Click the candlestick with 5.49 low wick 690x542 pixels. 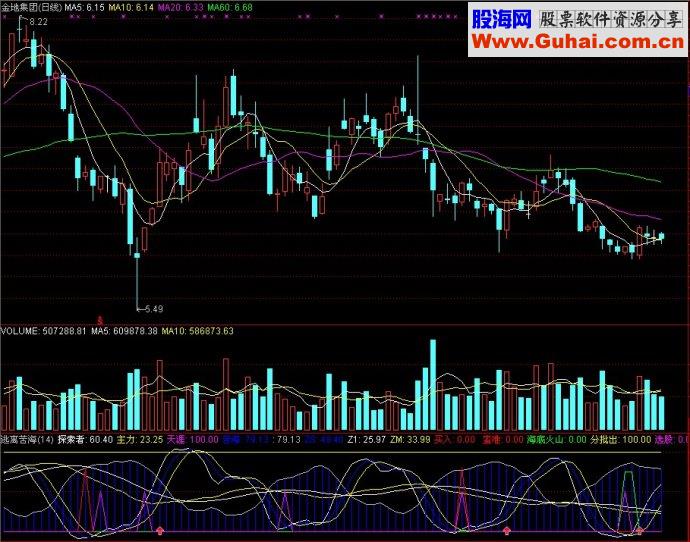(x=137, y=273)
